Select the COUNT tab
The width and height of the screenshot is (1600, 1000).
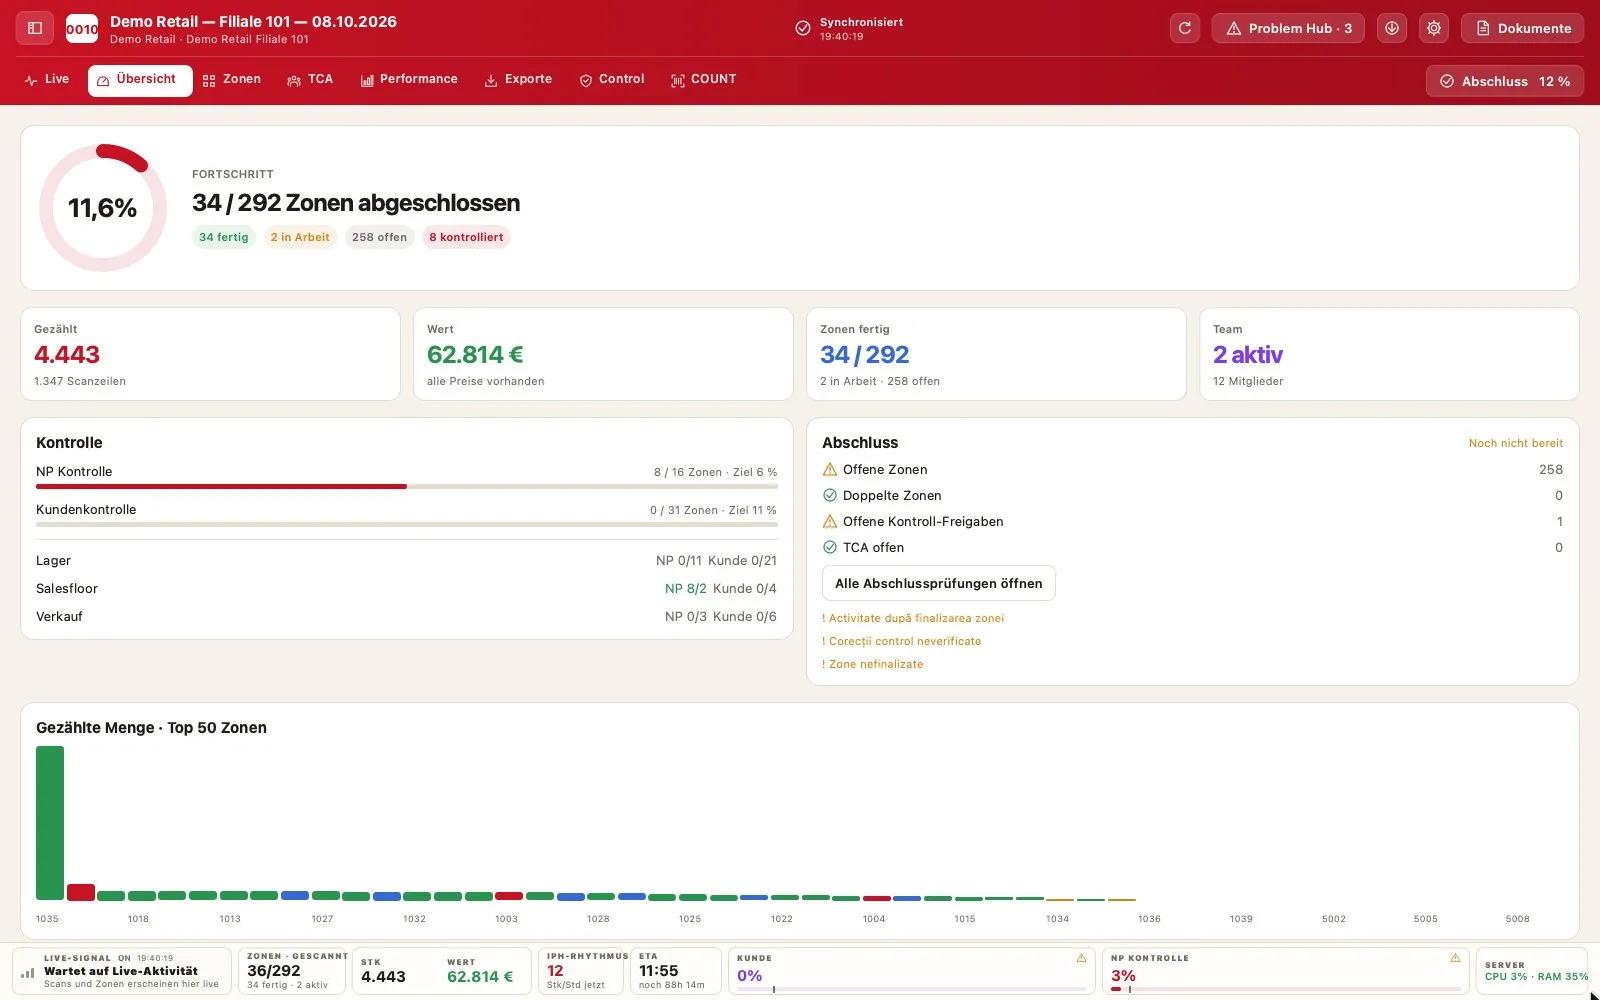(x=704, y=80)
